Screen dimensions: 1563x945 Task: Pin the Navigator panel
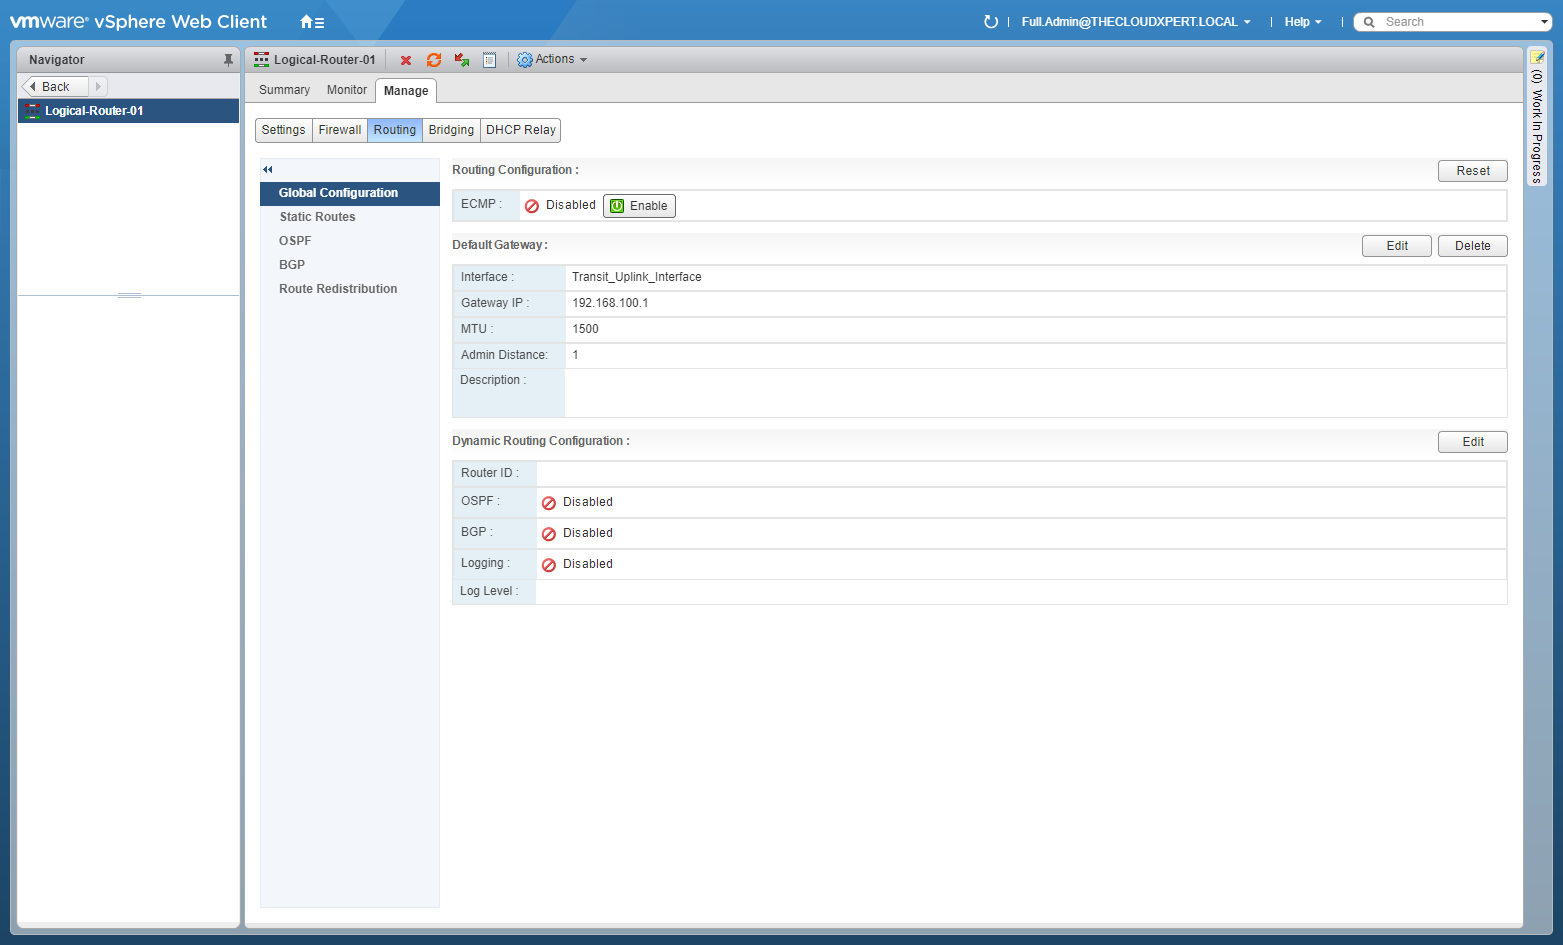click(228, 60)
